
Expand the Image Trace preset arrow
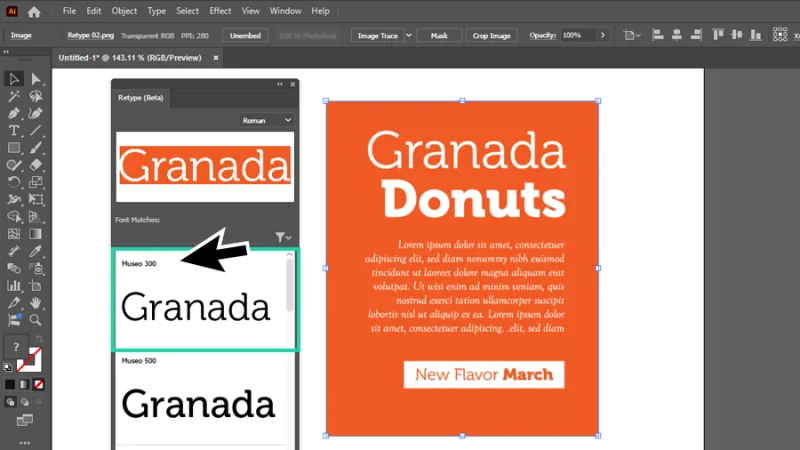409,35
